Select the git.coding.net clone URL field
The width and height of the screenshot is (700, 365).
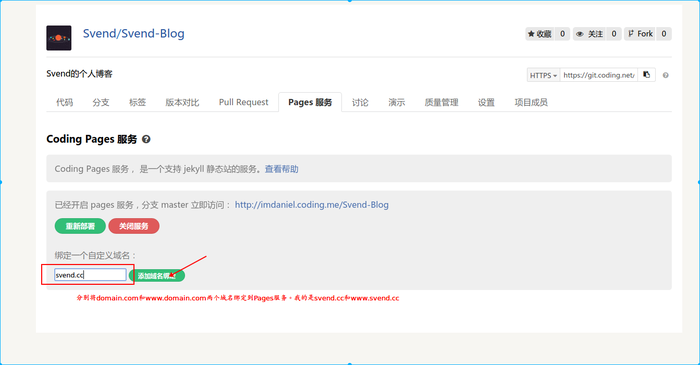599,75
